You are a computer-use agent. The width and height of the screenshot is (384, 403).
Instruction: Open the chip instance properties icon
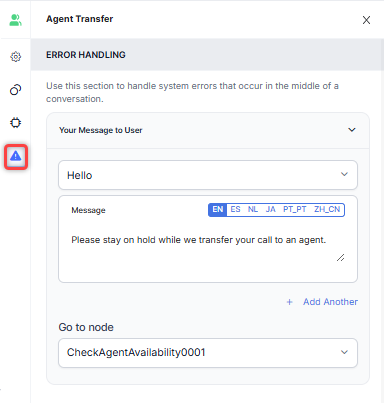pyautogui.click(x=15, y=123)
